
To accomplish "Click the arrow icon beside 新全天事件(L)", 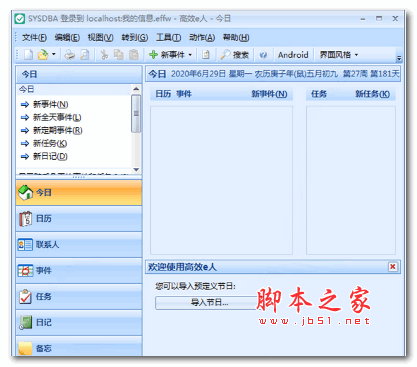I will coord(25,118).
